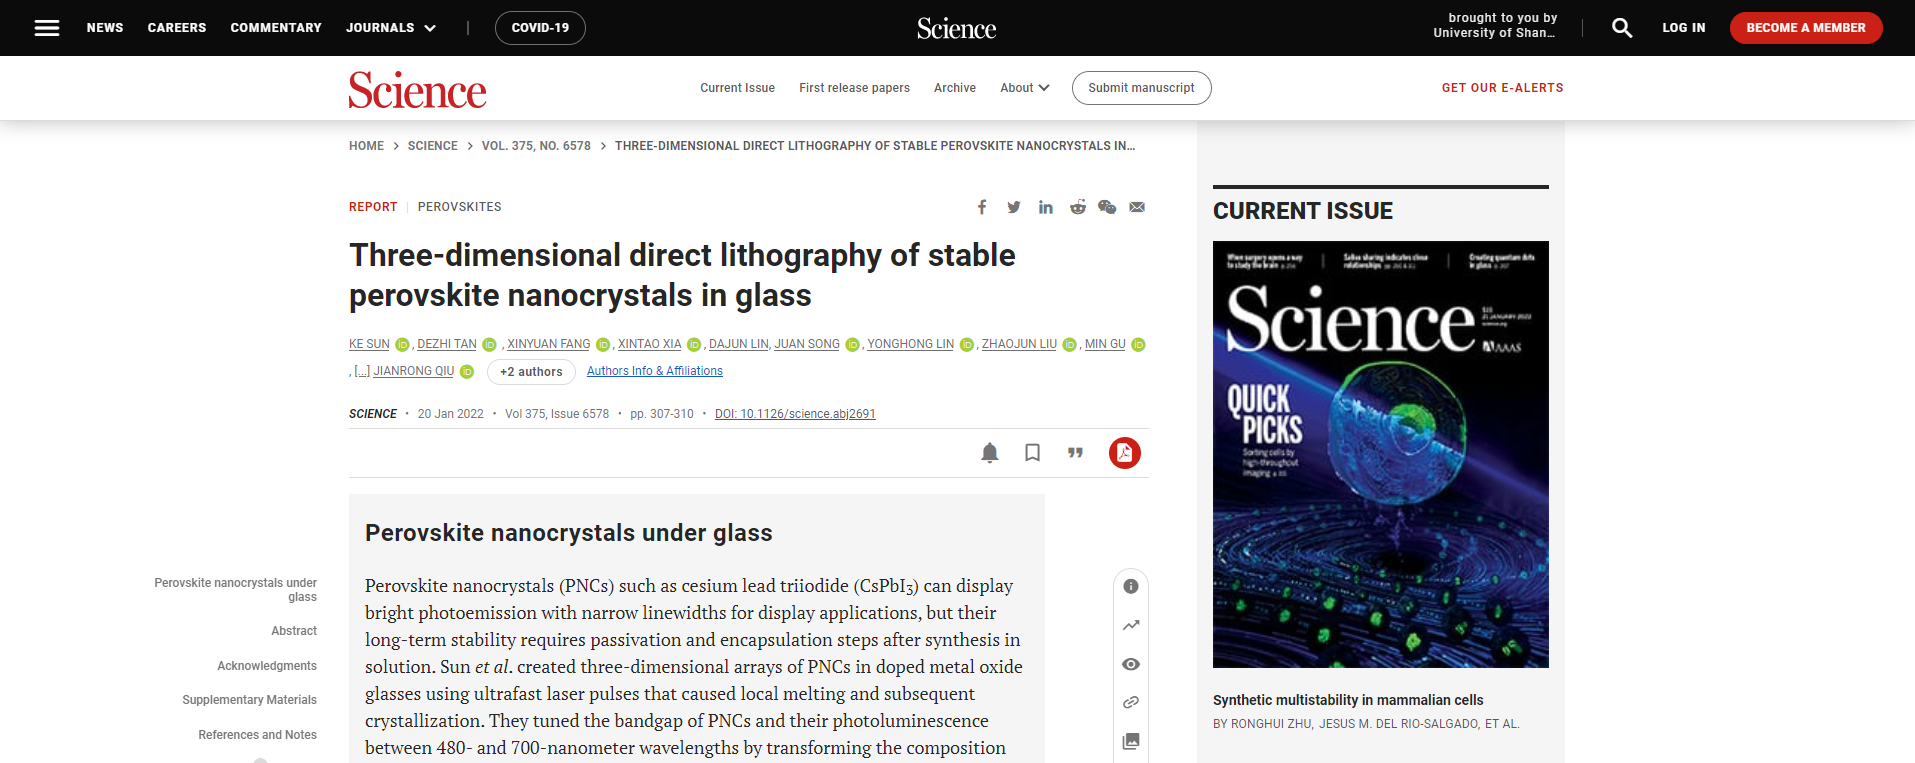1915x763 pixels.
Task: Open the Archive menu item
Action: (955, 88)
